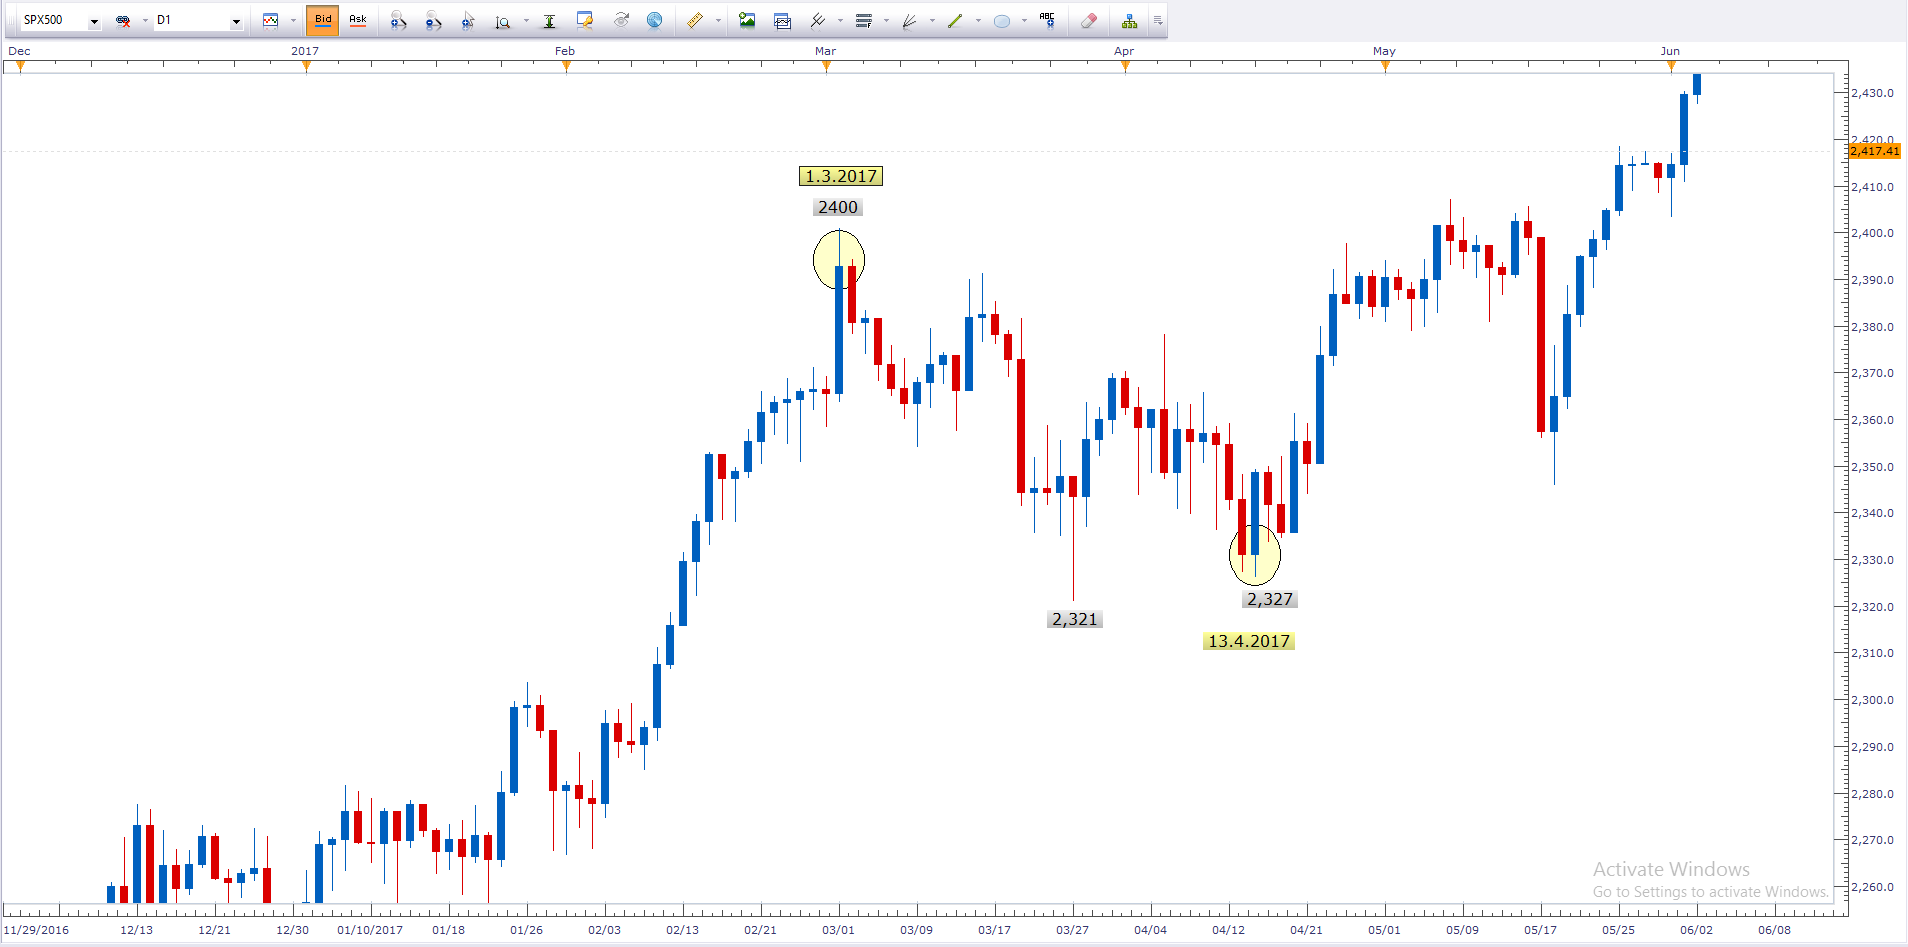Click the Fibonacci retracement lines icon
Image resolution: width=1908 pixels, height=947 pixels.
coord(864,21)
